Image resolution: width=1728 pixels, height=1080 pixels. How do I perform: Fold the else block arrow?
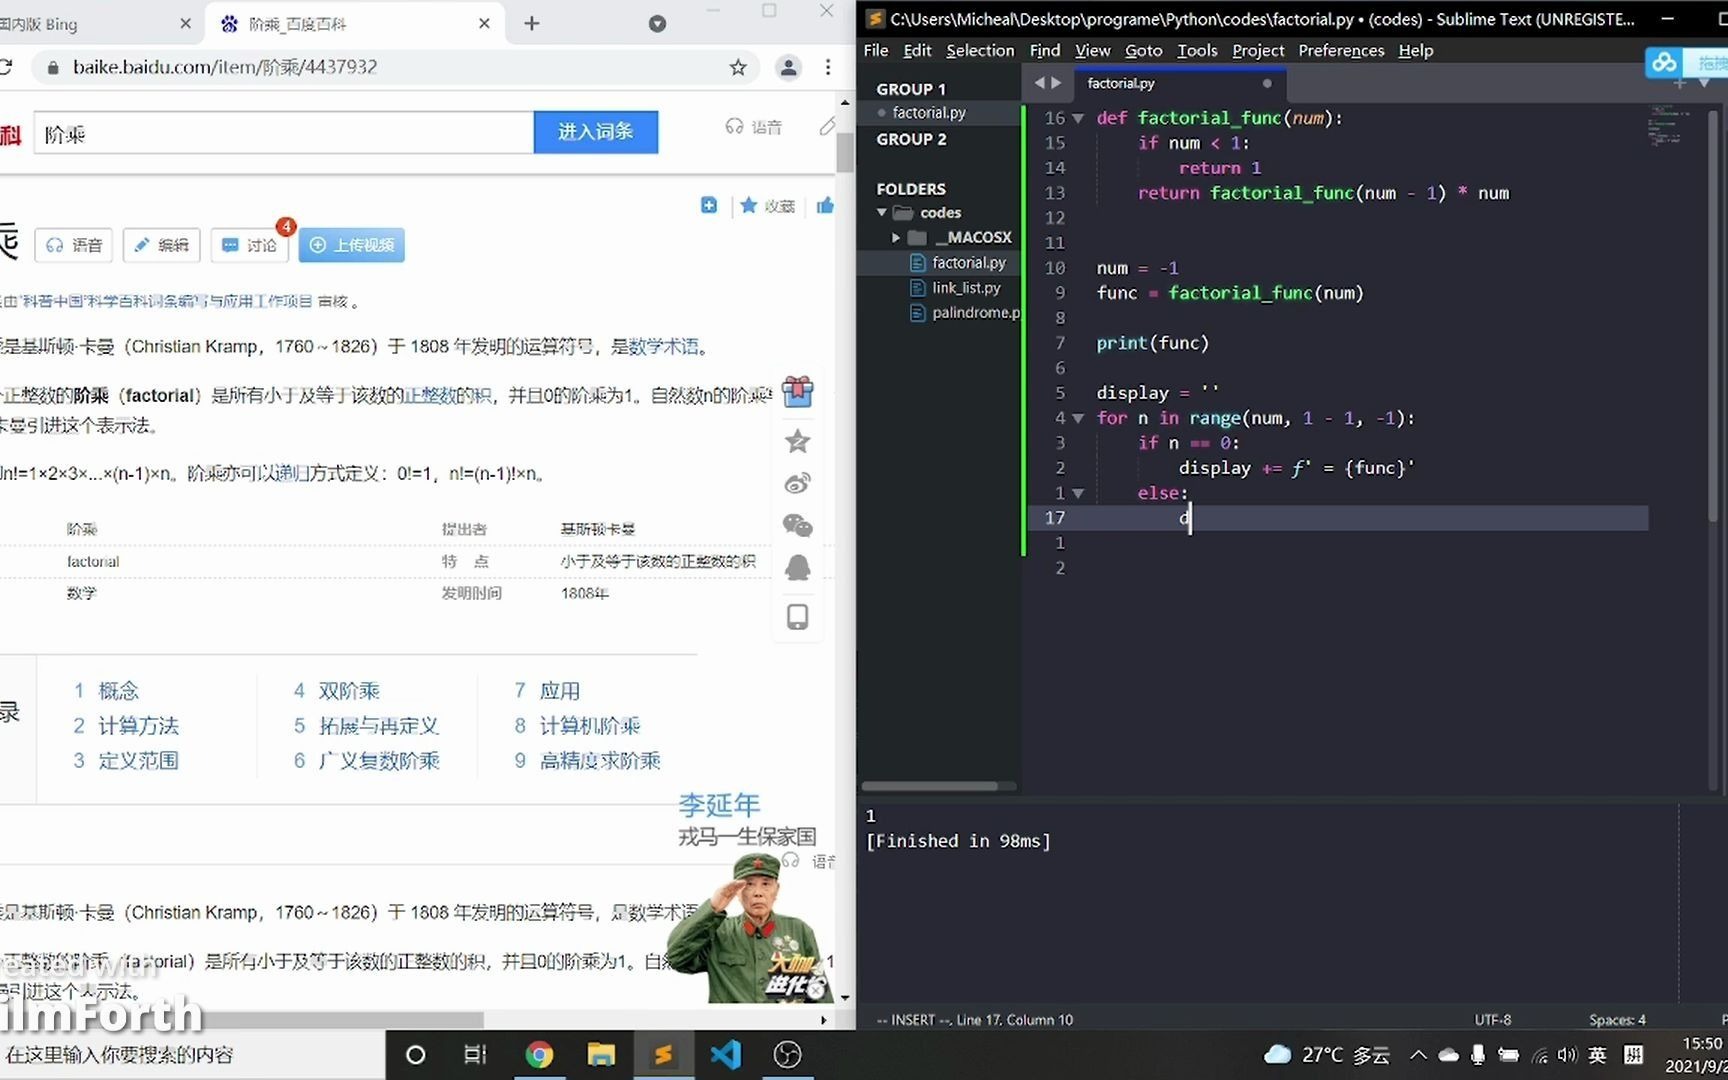tap(1078, 493)
